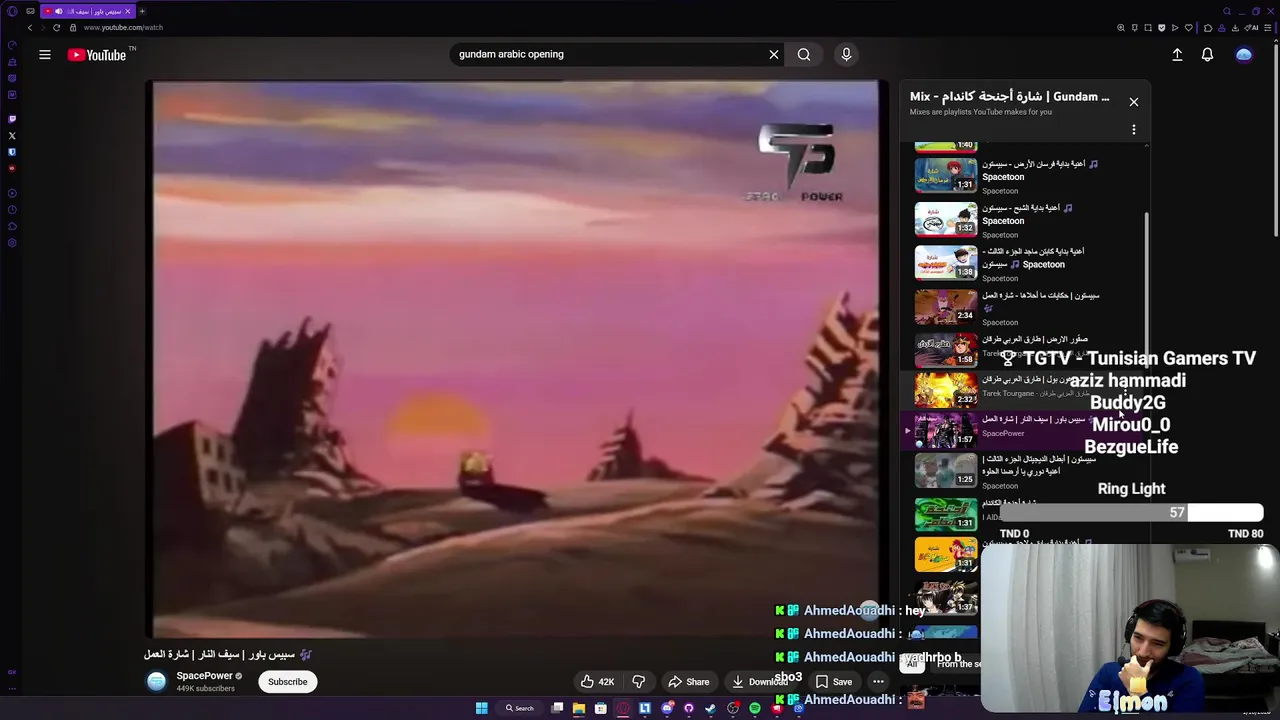Open File Explorer from the taskbar

click(x=579, y=708)
